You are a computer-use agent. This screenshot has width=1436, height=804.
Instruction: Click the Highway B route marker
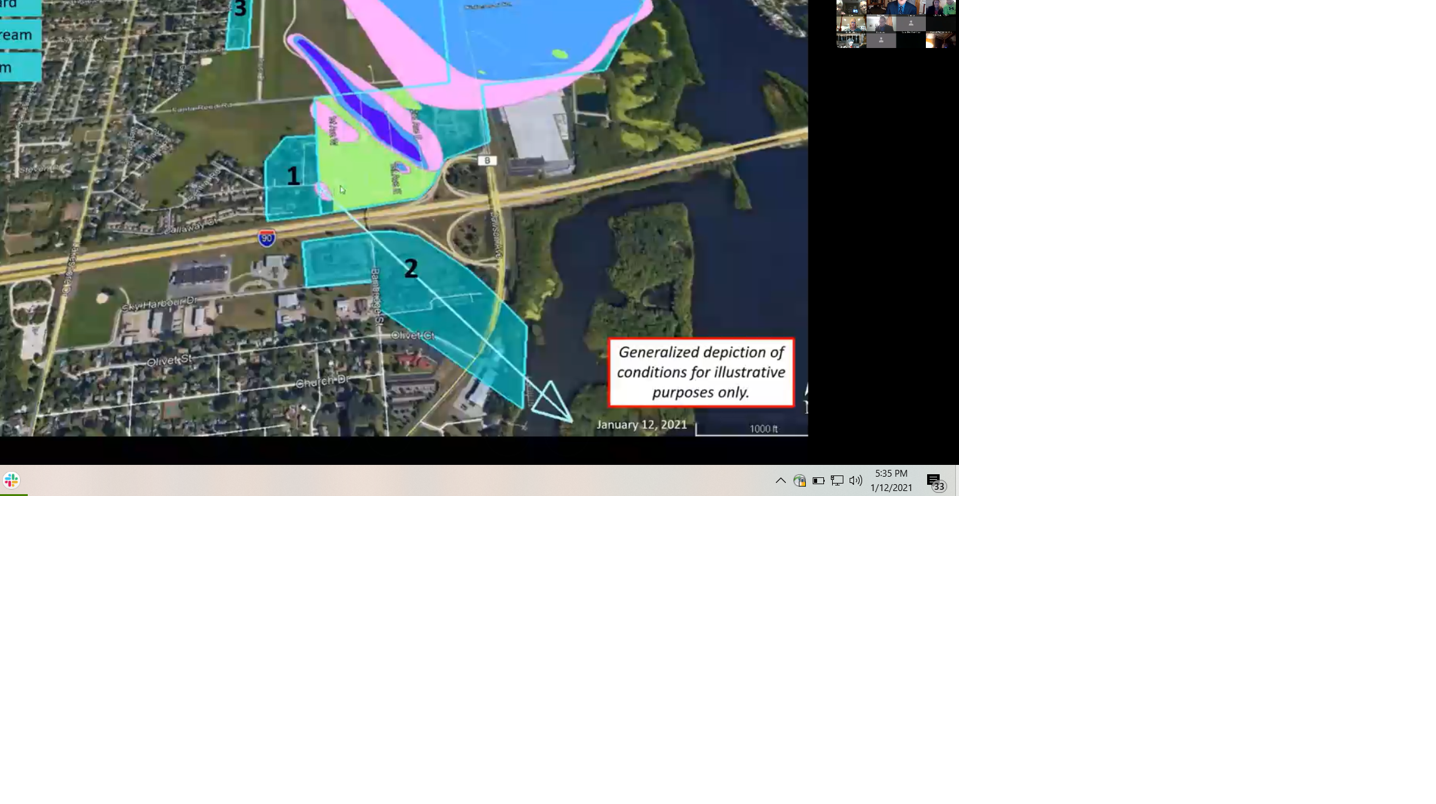pyautogui.click(x=487, y=159)
